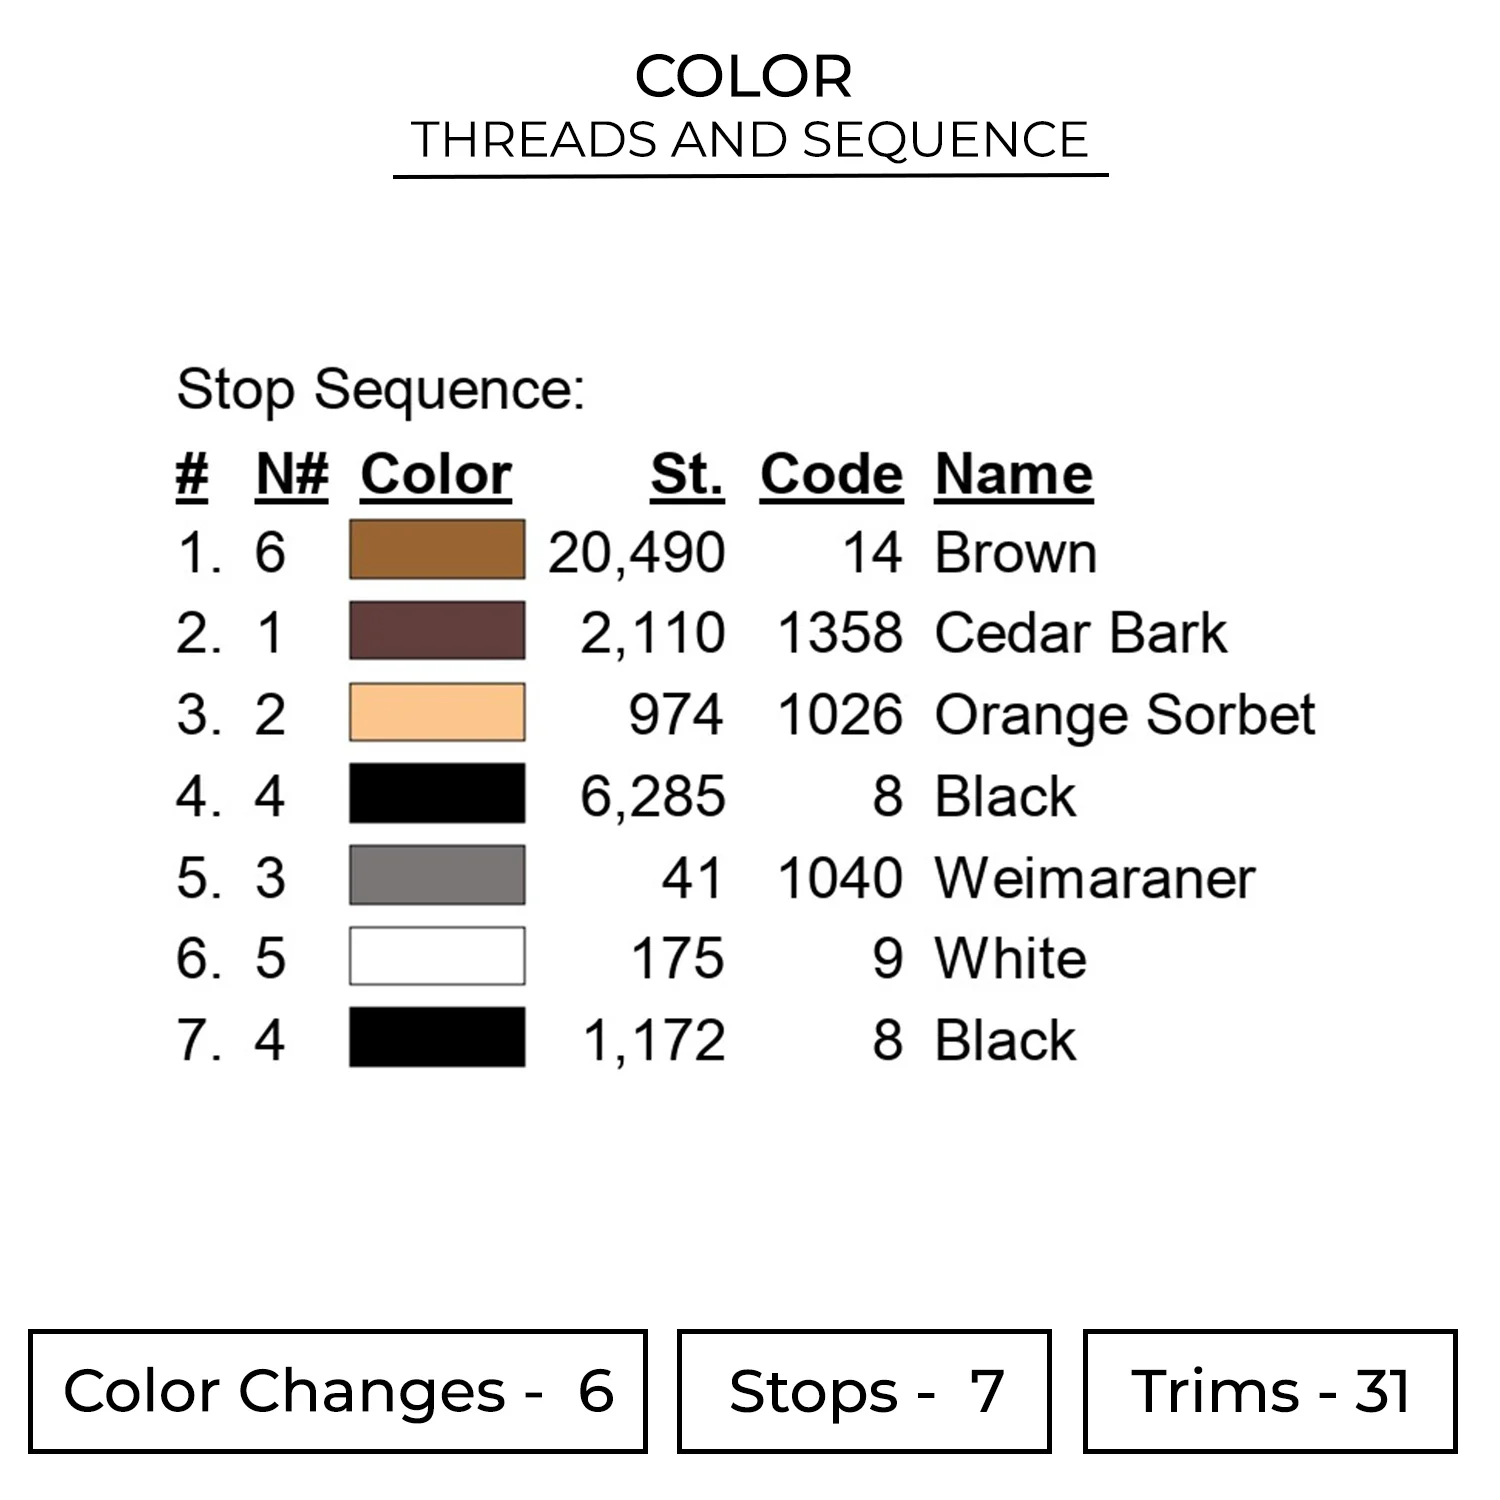The image size is (1500, 1500).
Task: Click the Stop Sequence label
Action: [x=380, y=389]
